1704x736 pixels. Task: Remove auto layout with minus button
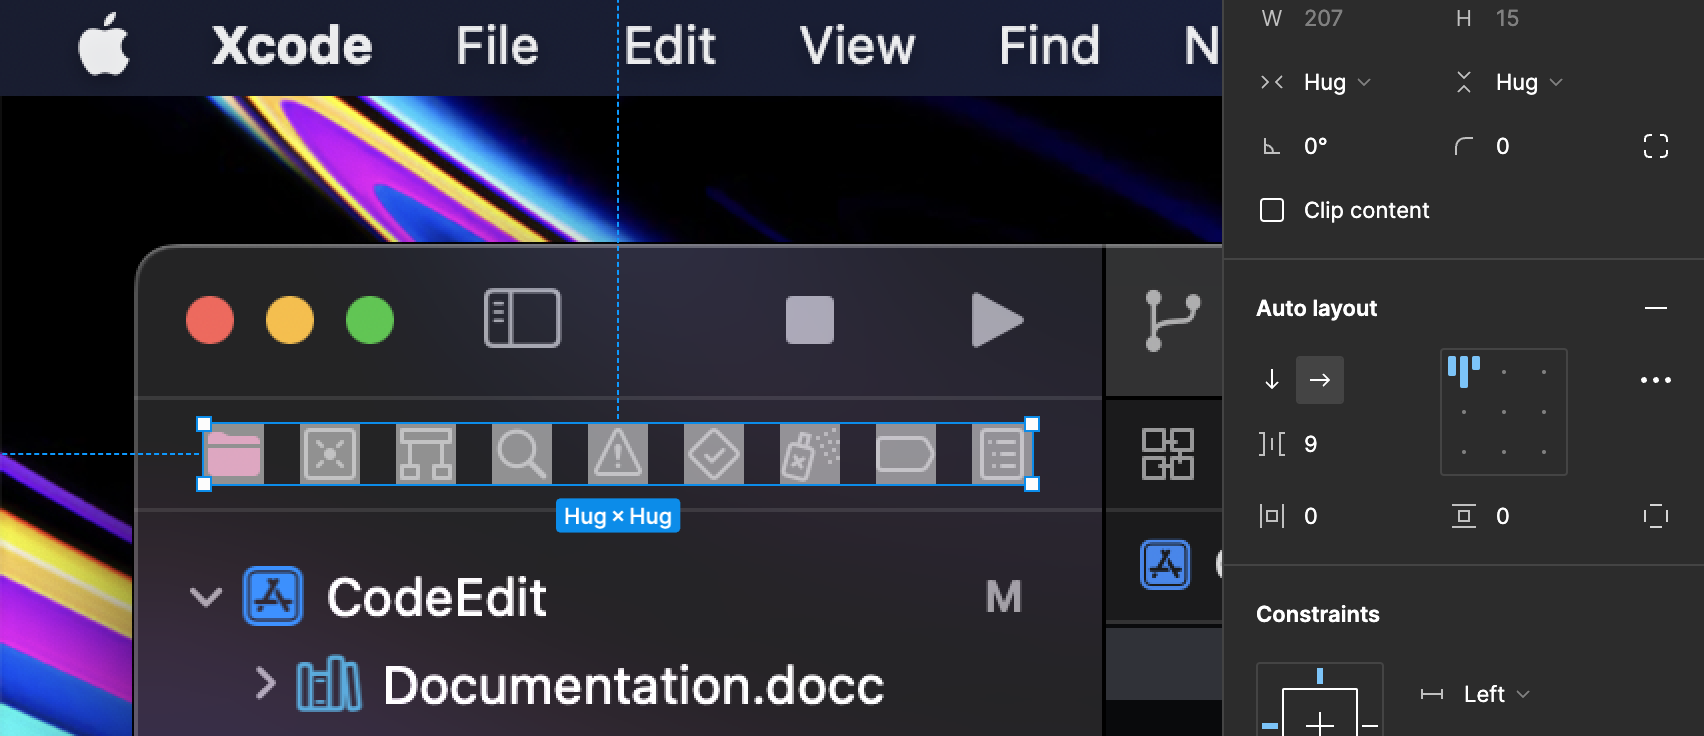(x=1656, y=308)
